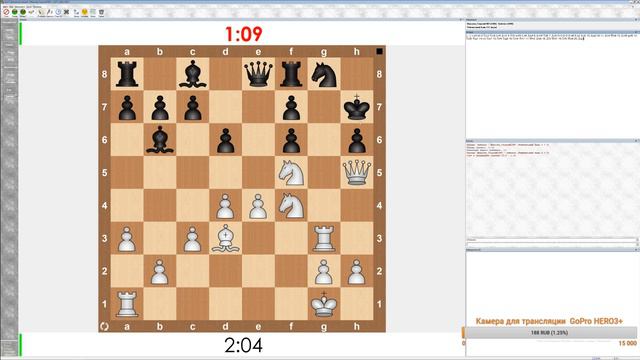Click the pen-shaped toolbar icon
Viewport: 640px width, 360px height.
tap(49, 12)
